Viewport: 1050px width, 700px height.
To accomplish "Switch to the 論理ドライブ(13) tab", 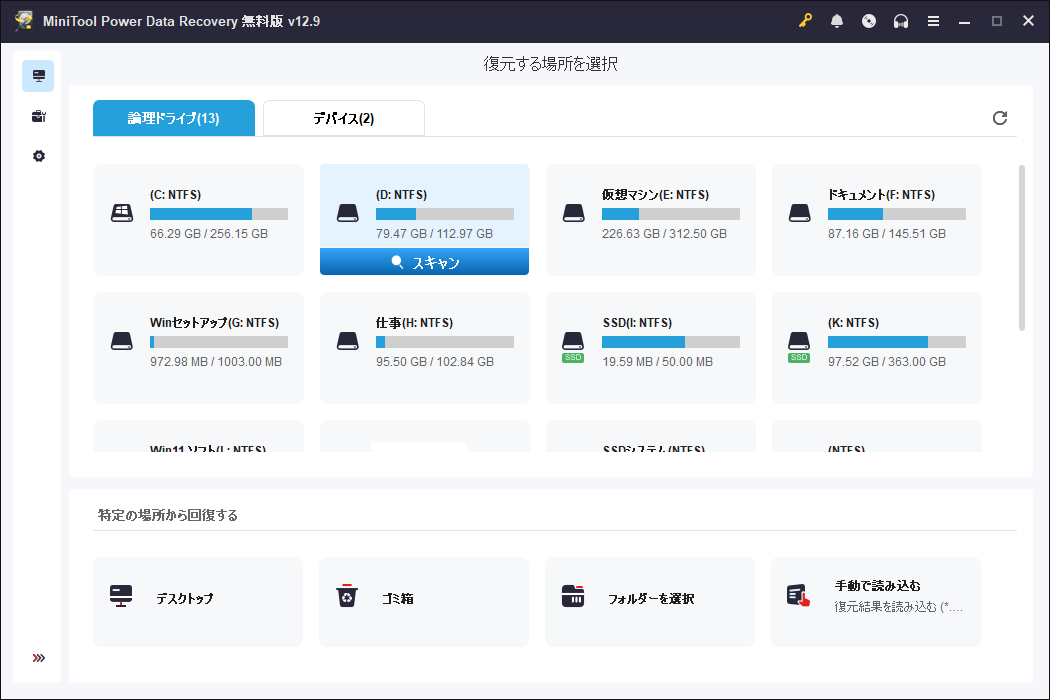I will click(174, 119).
